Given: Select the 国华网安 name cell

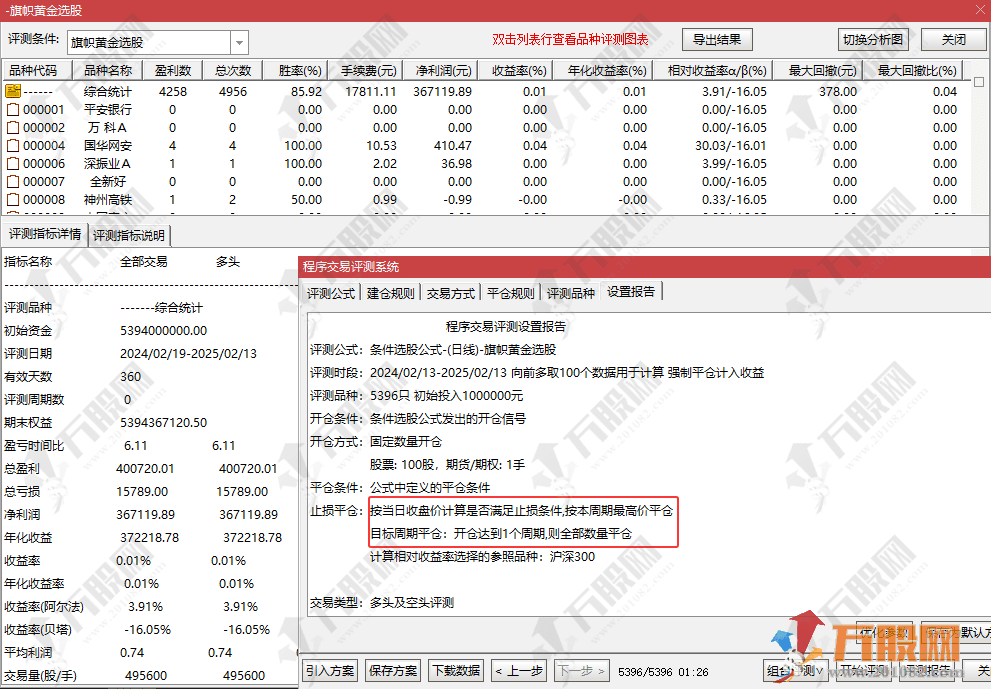Looking at the screenshot, I should coord(108,145).
